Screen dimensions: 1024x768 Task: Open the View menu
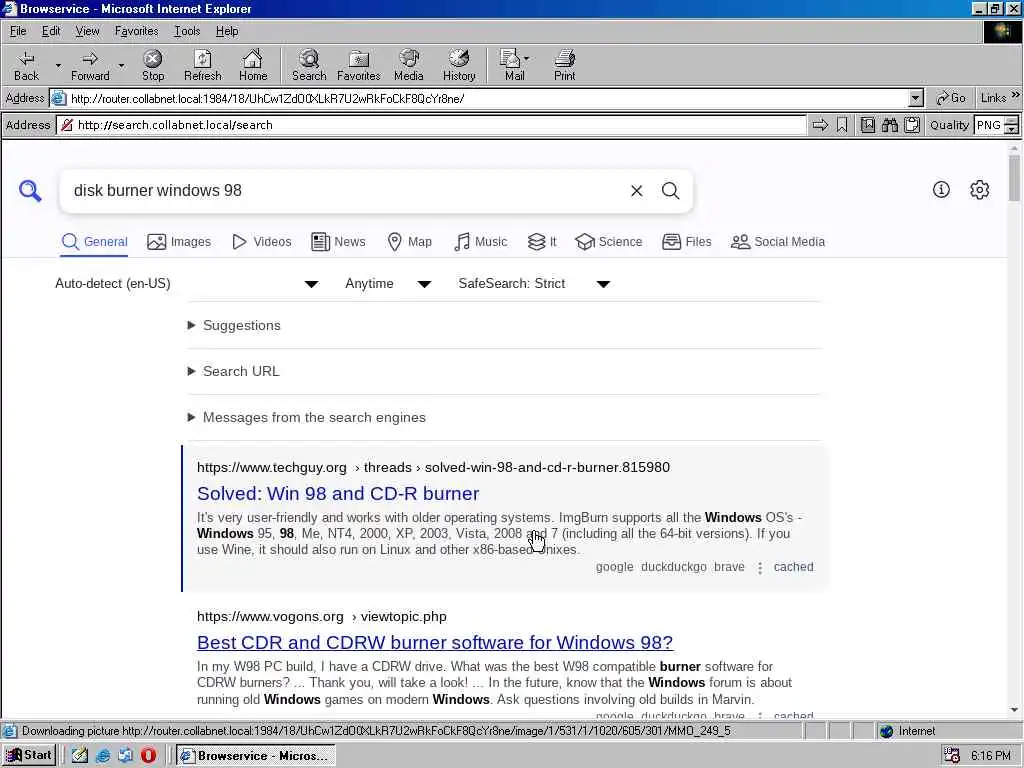point(87,31)
